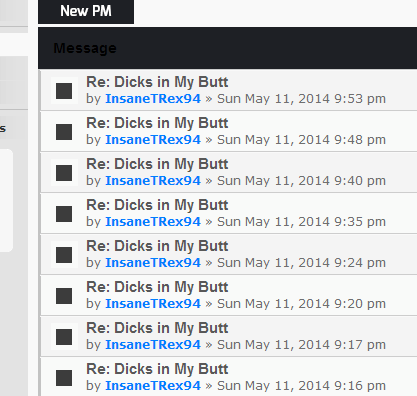Image resolution: width=417 pixels, height=396 pixels.
Task: Click the New PM button
Action: 86,11
